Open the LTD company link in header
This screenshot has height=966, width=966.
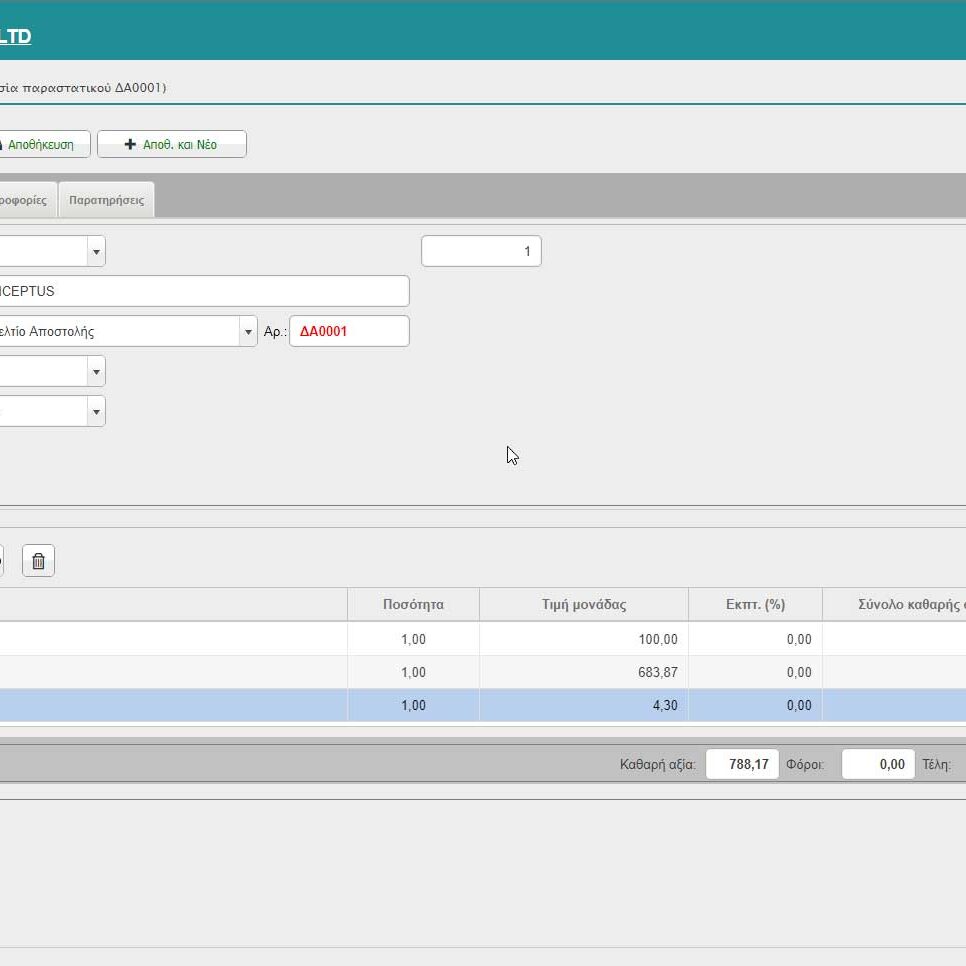(15, 37)
